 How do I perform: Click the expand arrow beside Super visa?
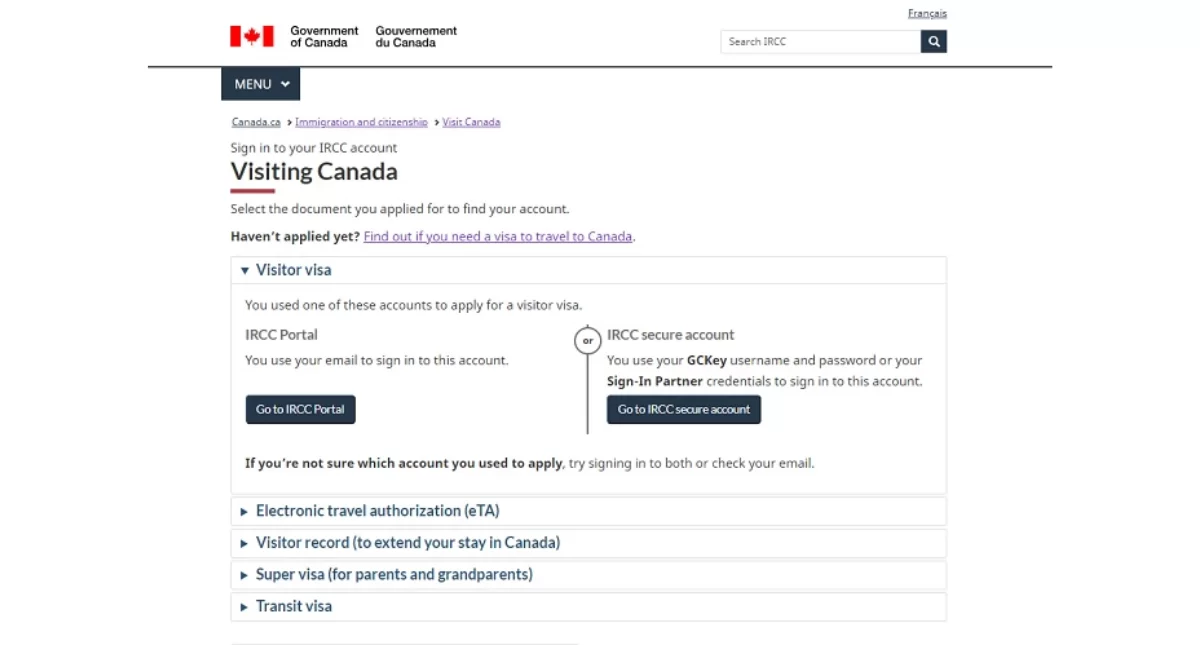(x=244, y=574)
